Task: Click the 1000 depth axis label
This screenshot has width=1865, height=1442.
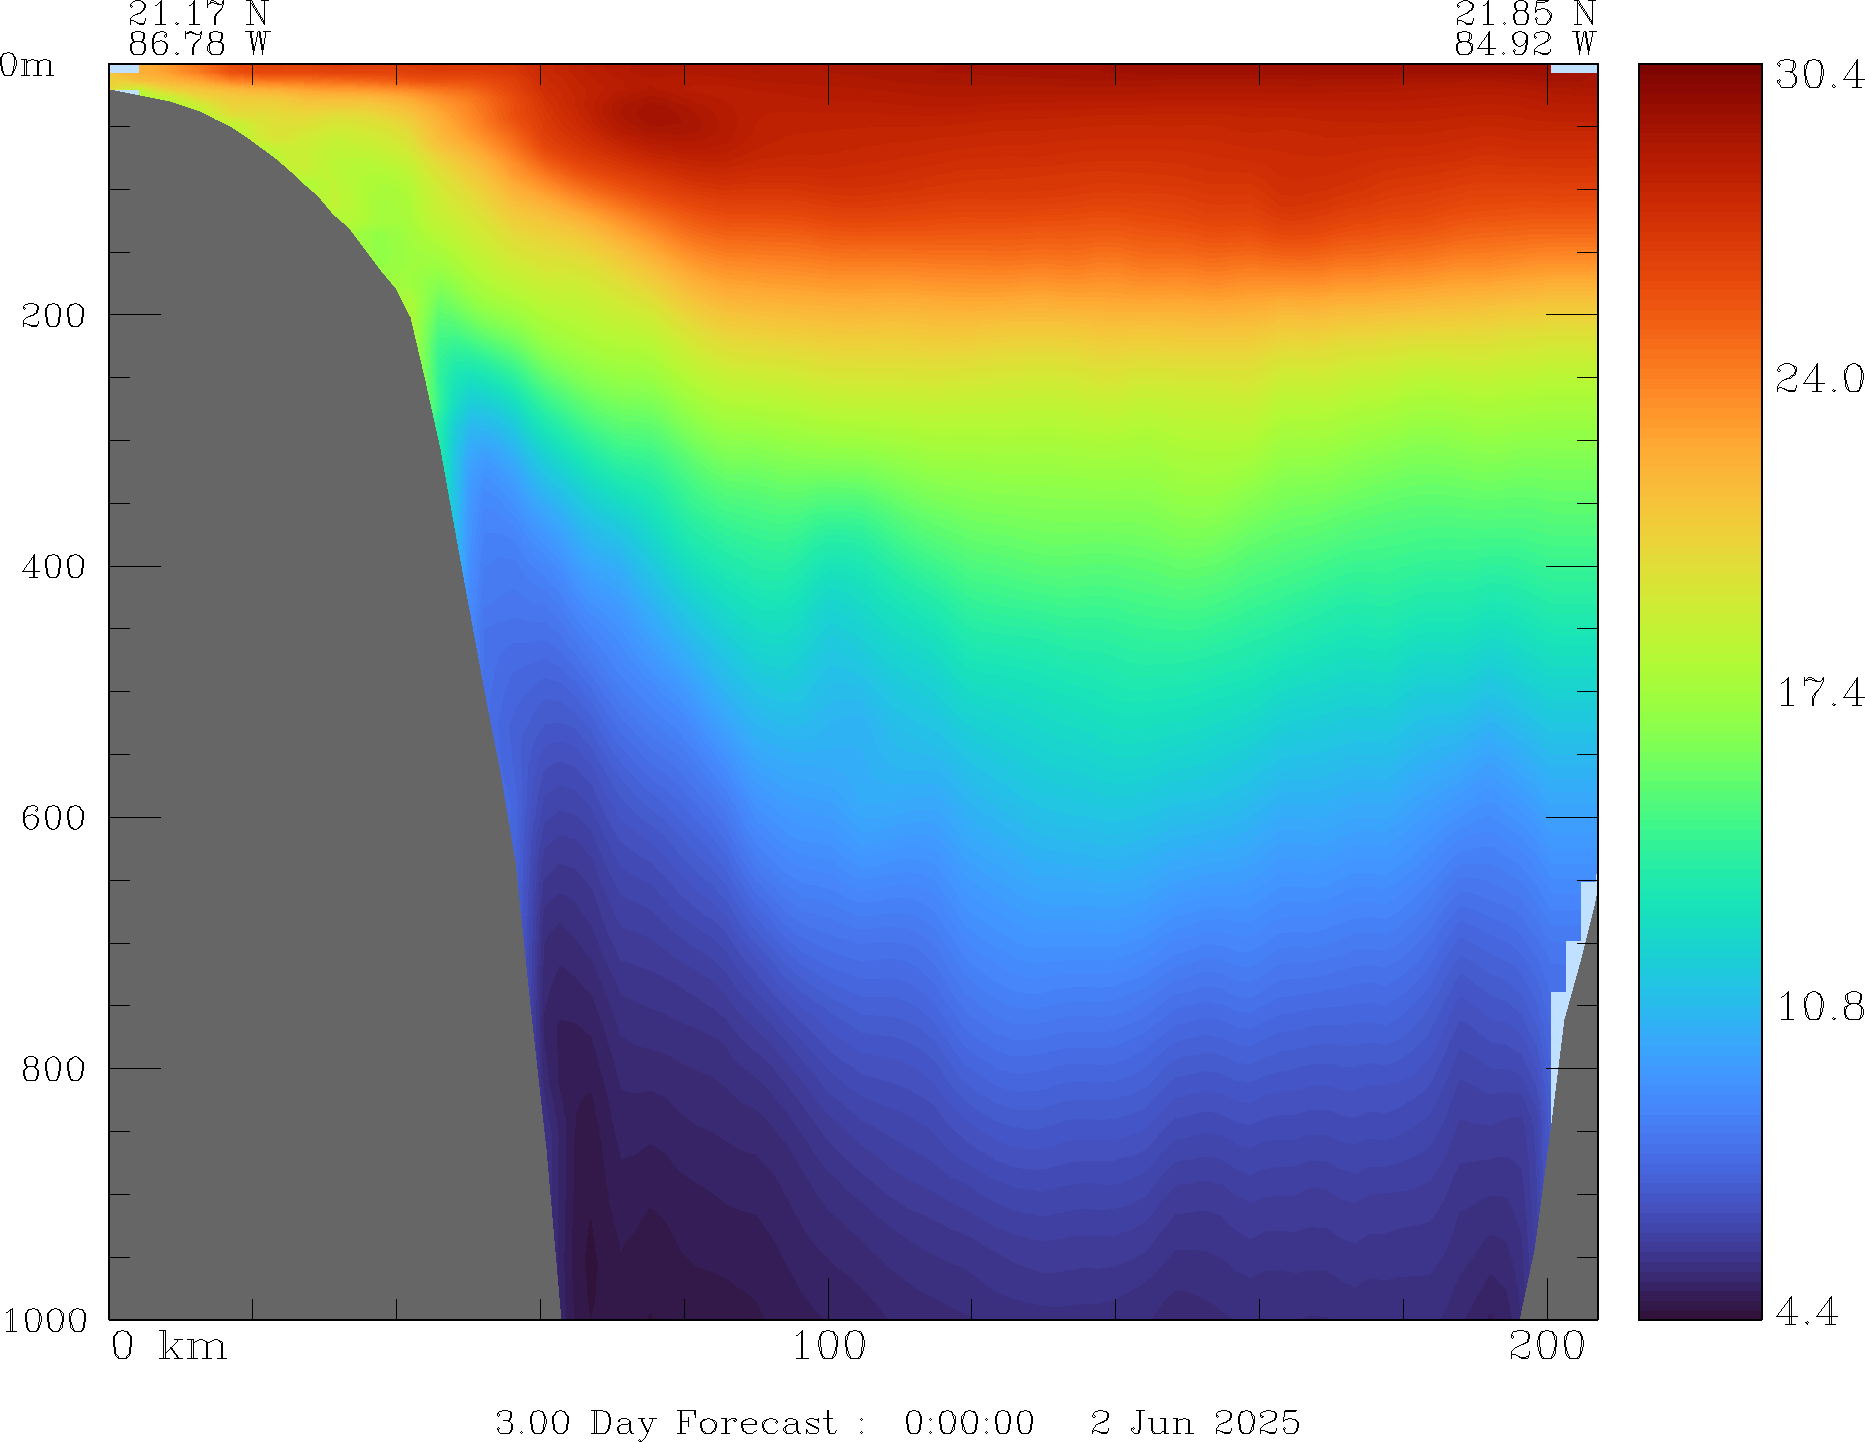Action: click(45, 1320)
